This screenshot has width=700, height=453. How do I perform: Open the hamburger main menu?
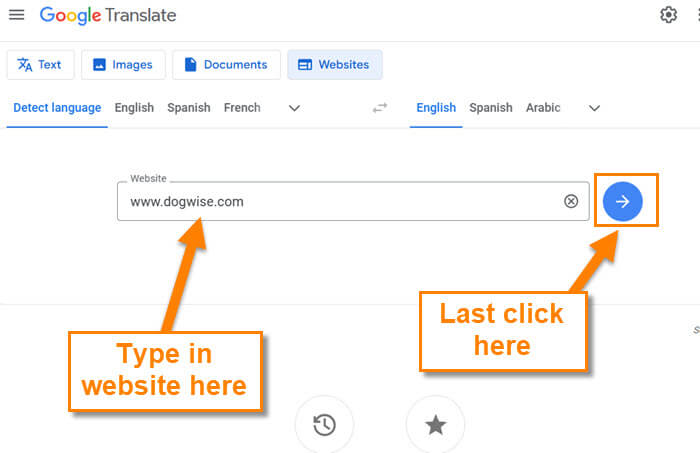pyautogui.click(x=17, y=15)
